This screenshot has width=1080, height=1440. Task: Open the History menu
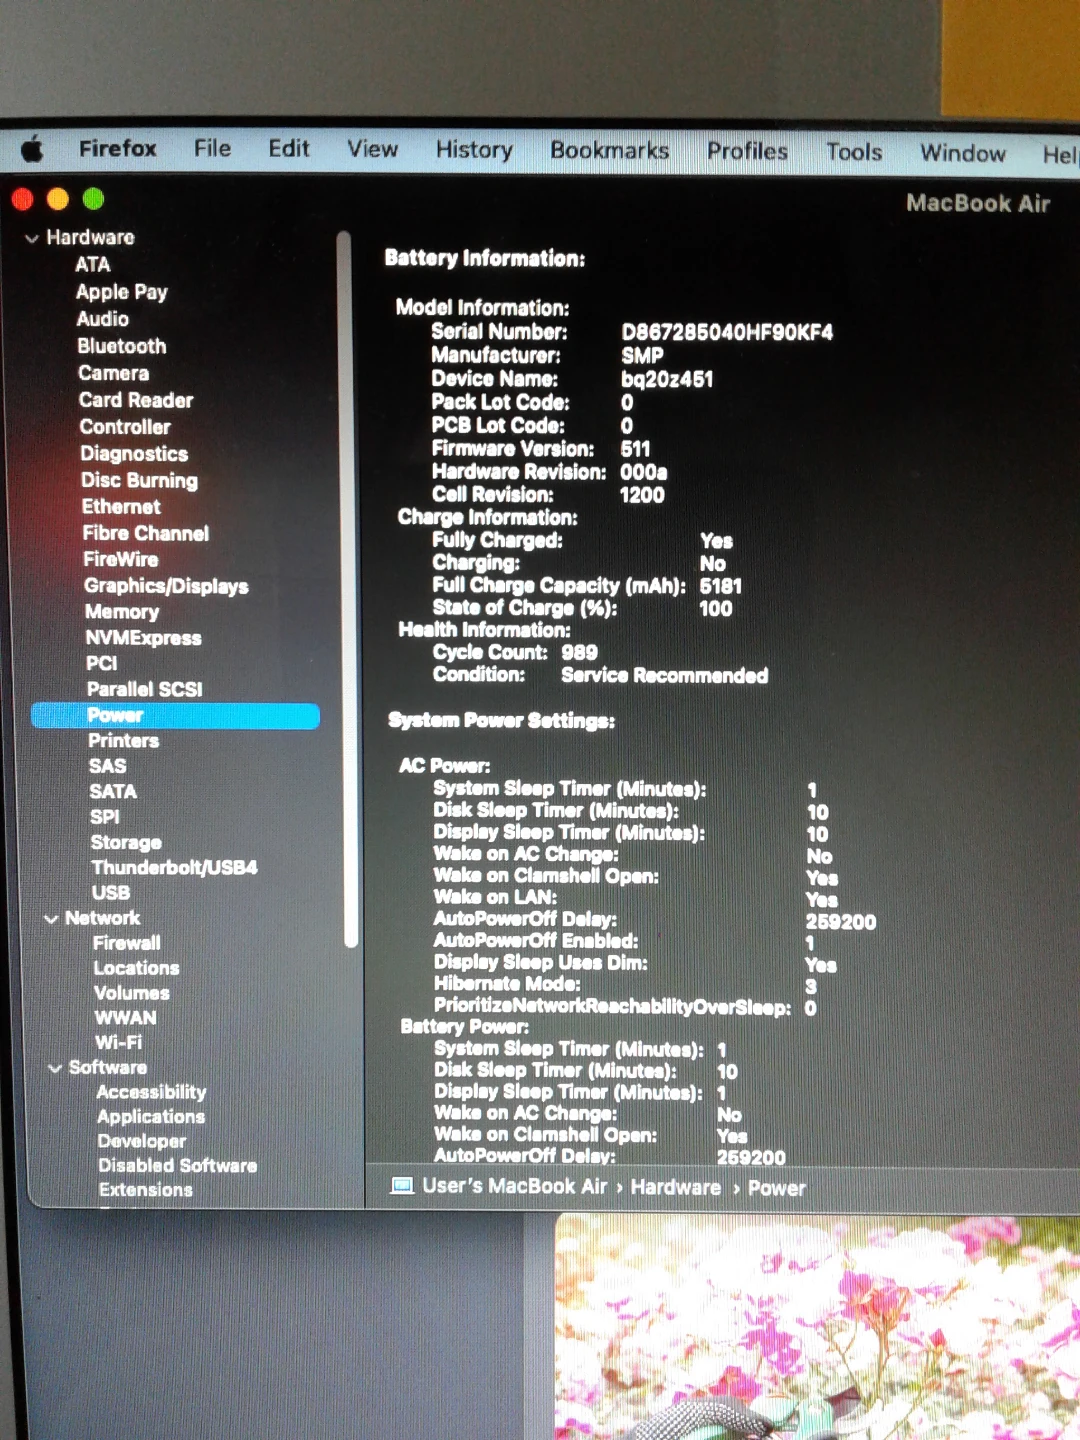click(474, 150)
